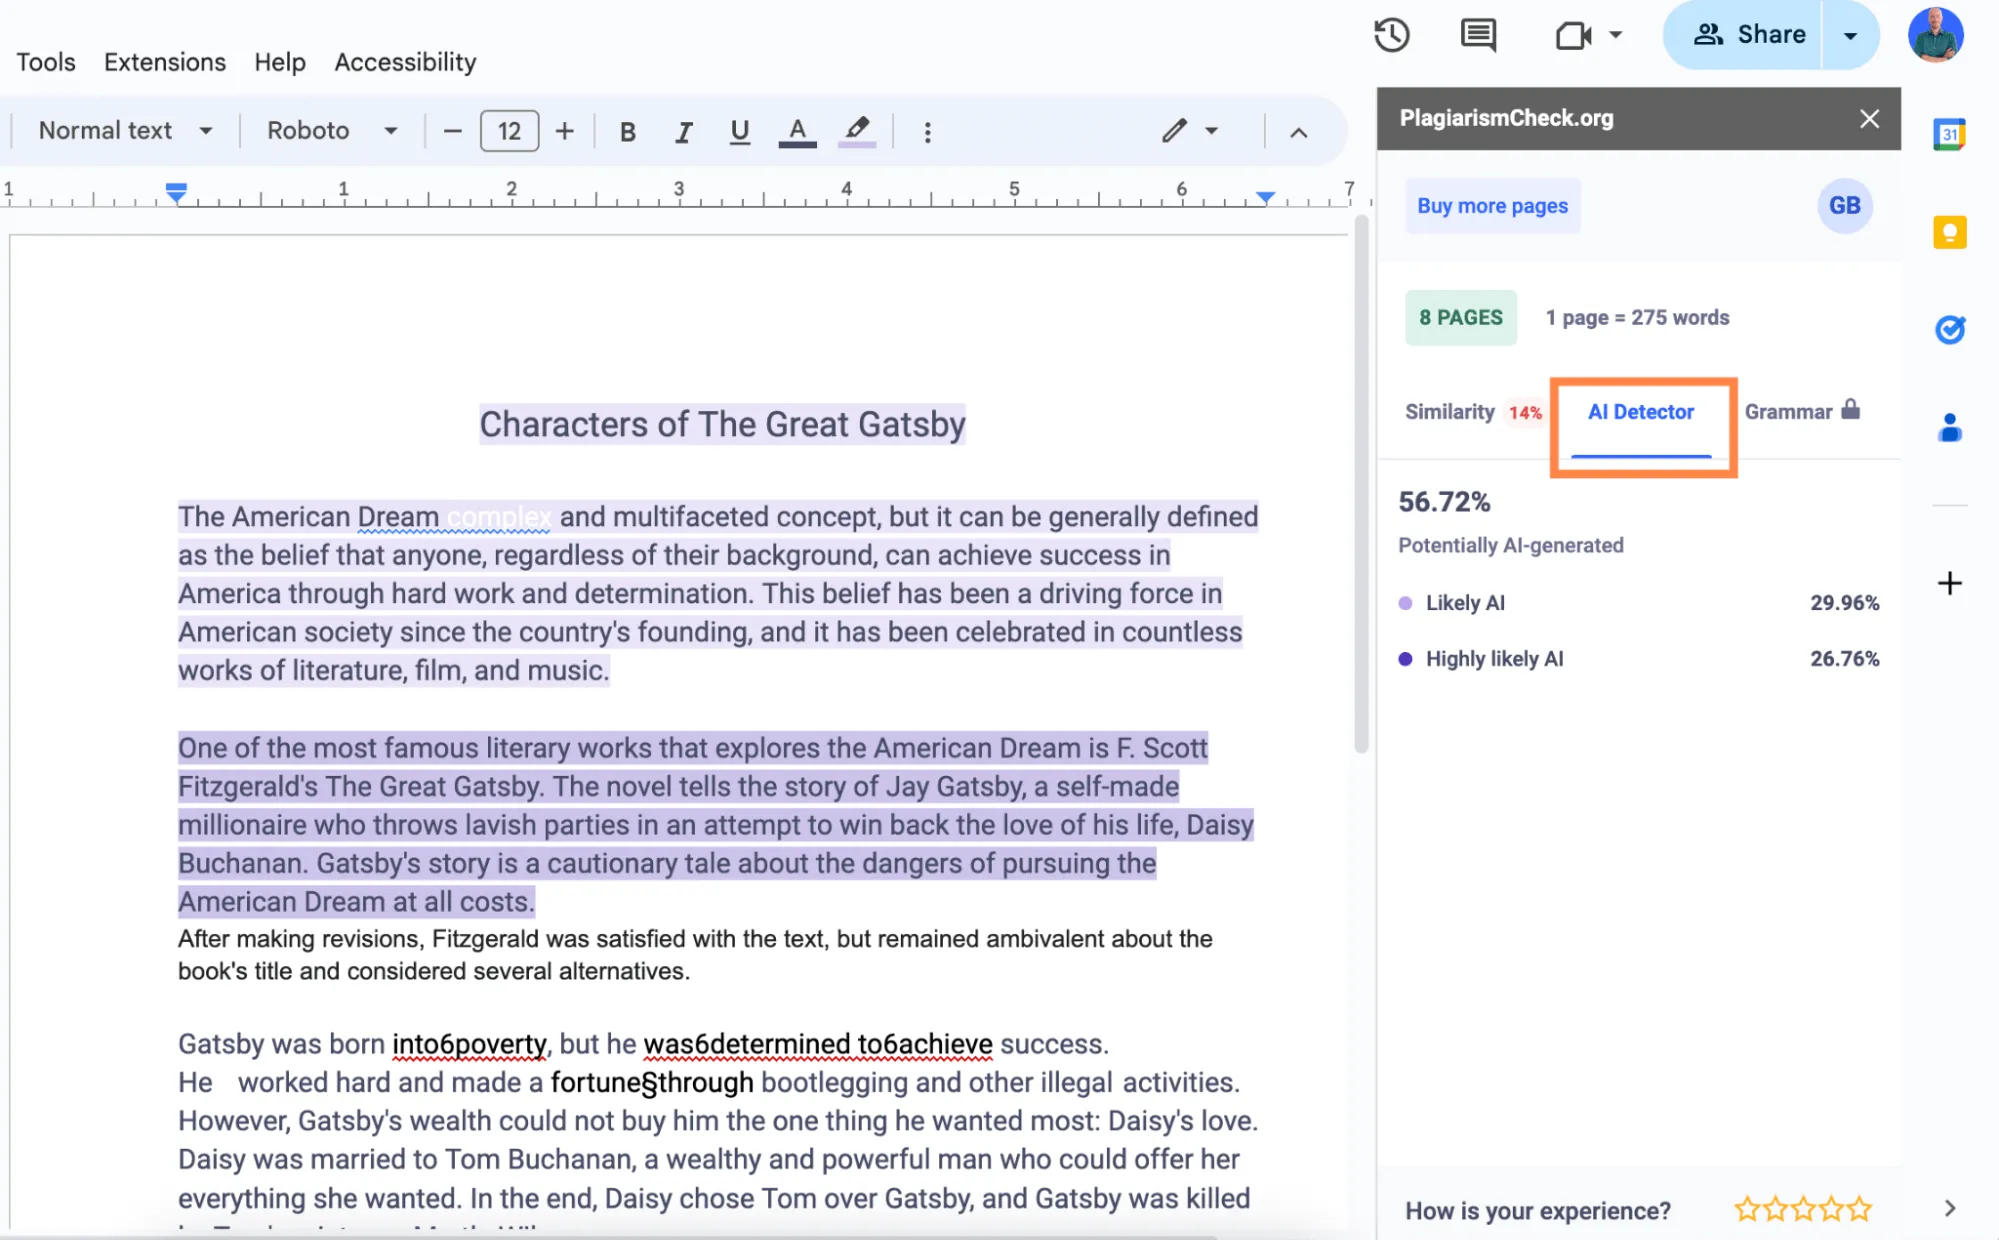Open the Extensions menu

pyautogui.click(x=164, y=62)
